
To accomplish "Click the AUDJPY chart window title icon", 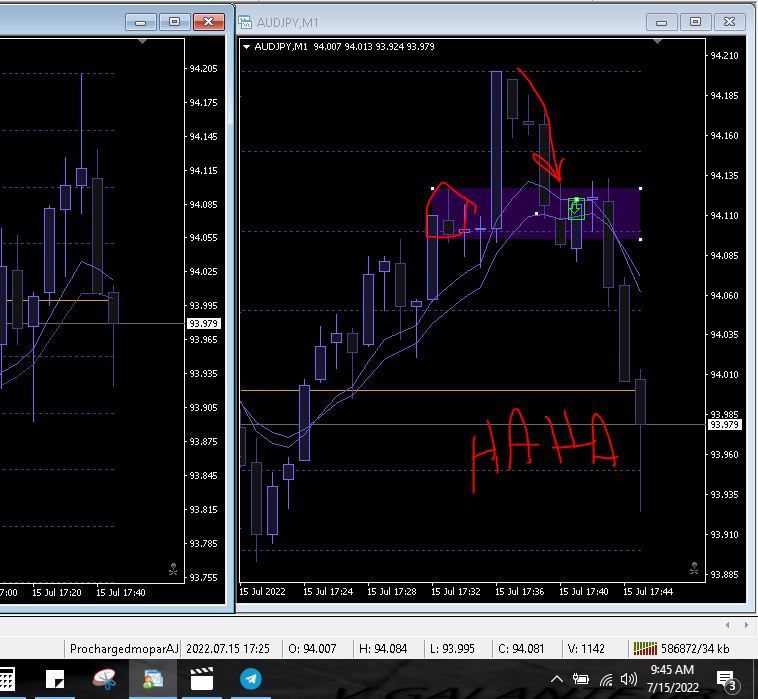I will point(244,21).
